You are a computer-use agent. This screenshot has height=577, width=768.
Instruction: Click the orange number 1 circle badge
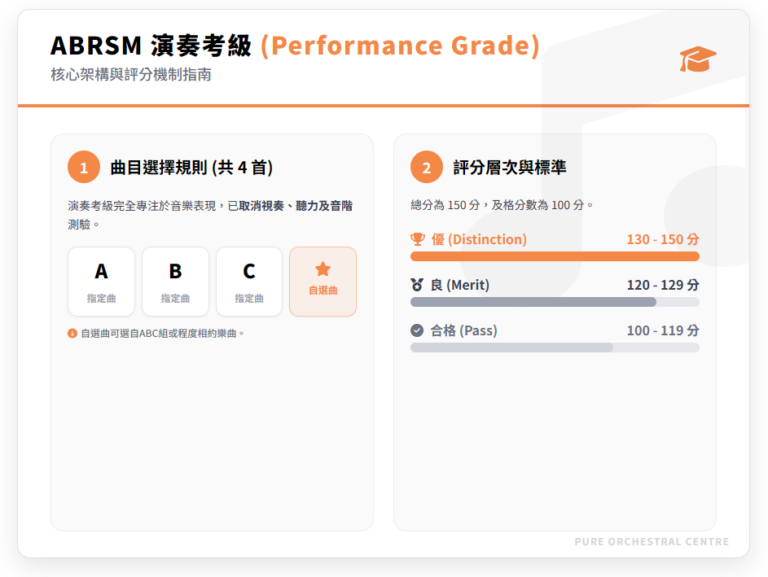[84, 167]
